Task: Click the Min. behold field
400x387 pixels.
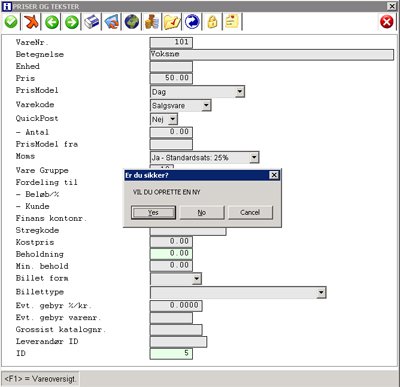Action: 171,266
